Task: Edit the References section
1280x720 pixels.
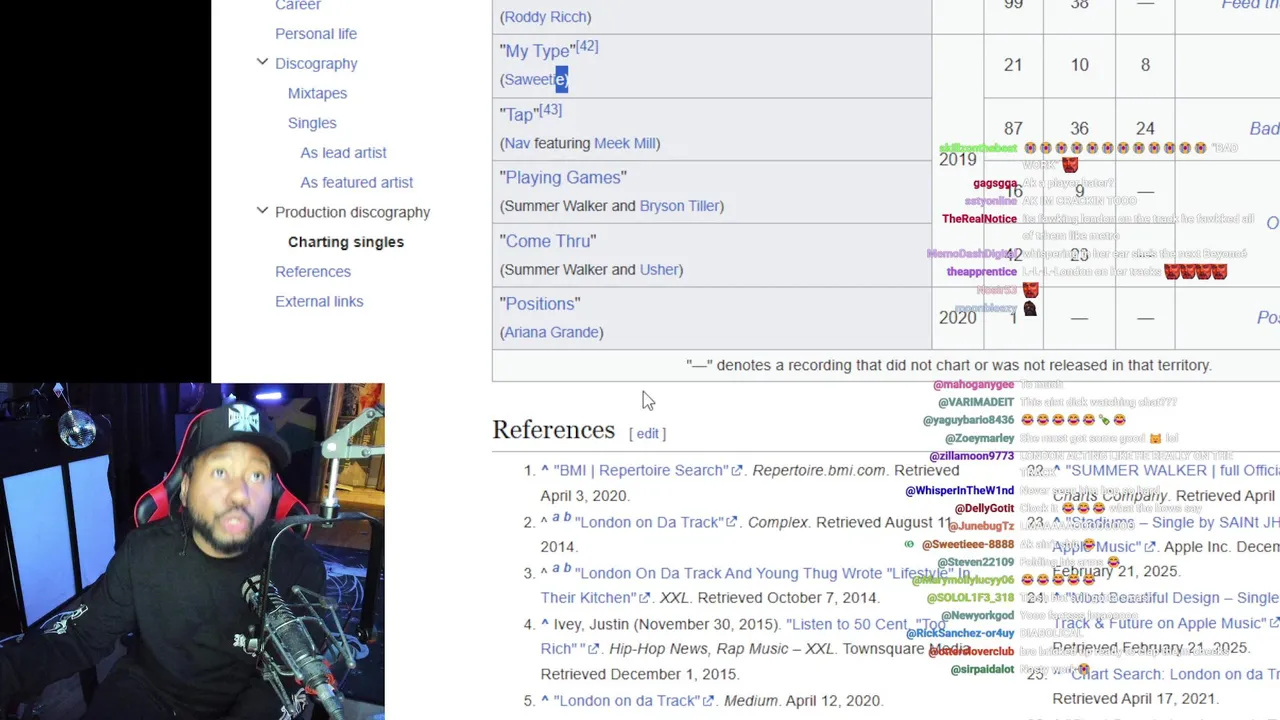Action: (647, 433)
